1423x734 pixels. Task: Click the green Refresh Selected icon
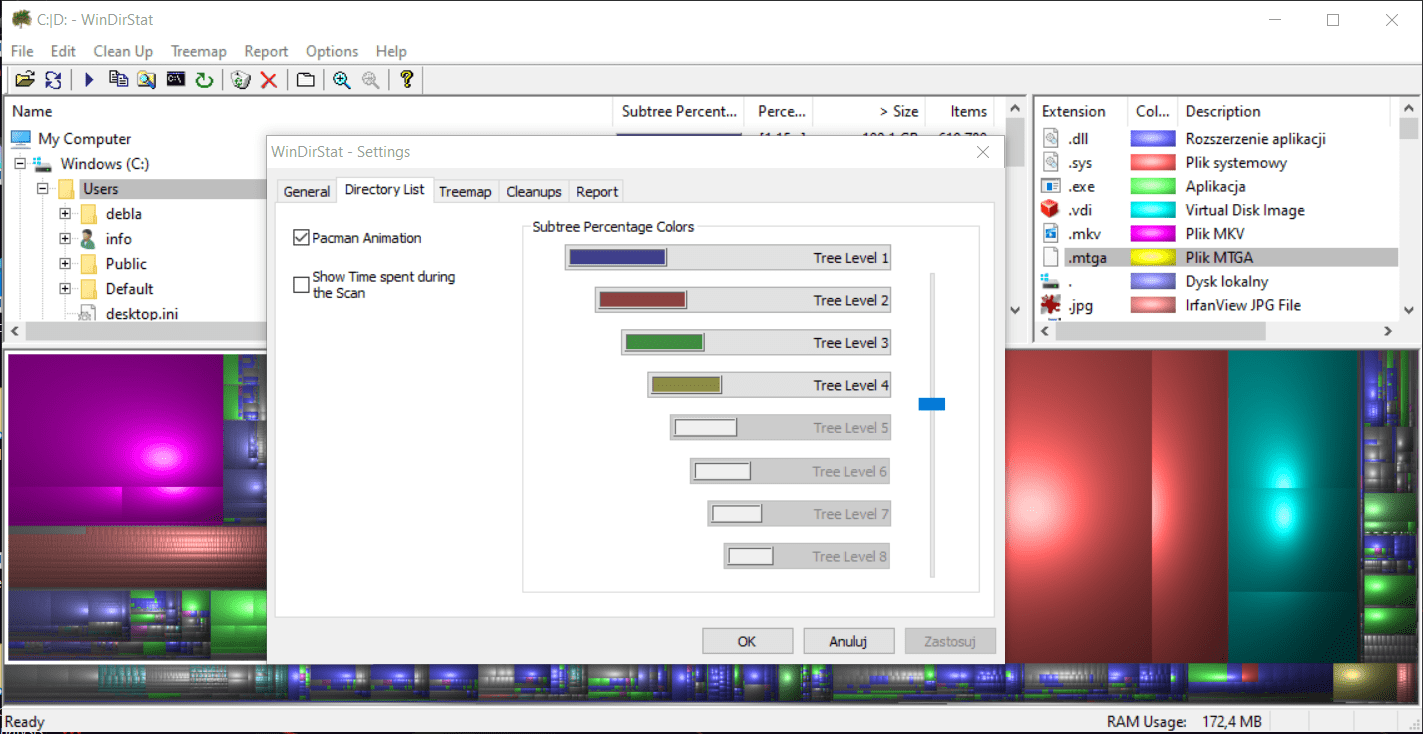(x=204, y=80)
